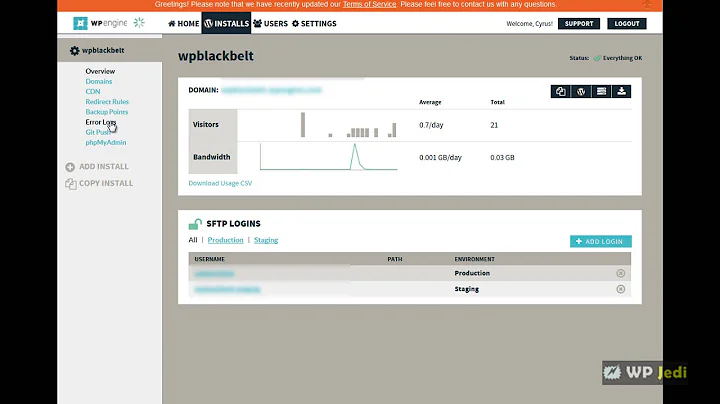Open WordPress admin icon button

click(581, 91)
